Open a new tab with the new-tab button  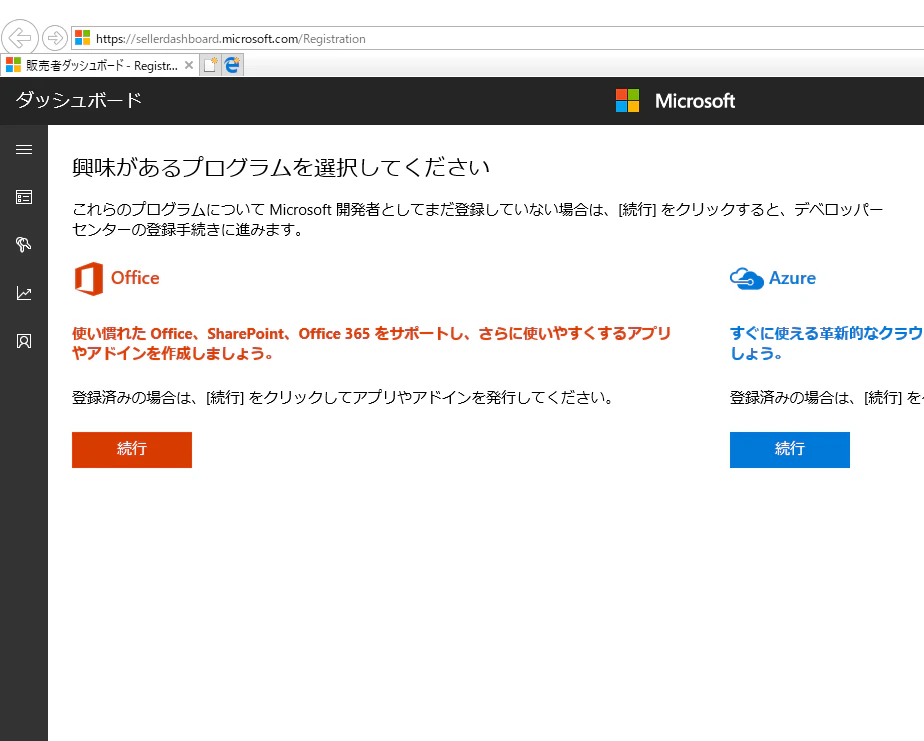pyautogui.click(x=210, y=65)
